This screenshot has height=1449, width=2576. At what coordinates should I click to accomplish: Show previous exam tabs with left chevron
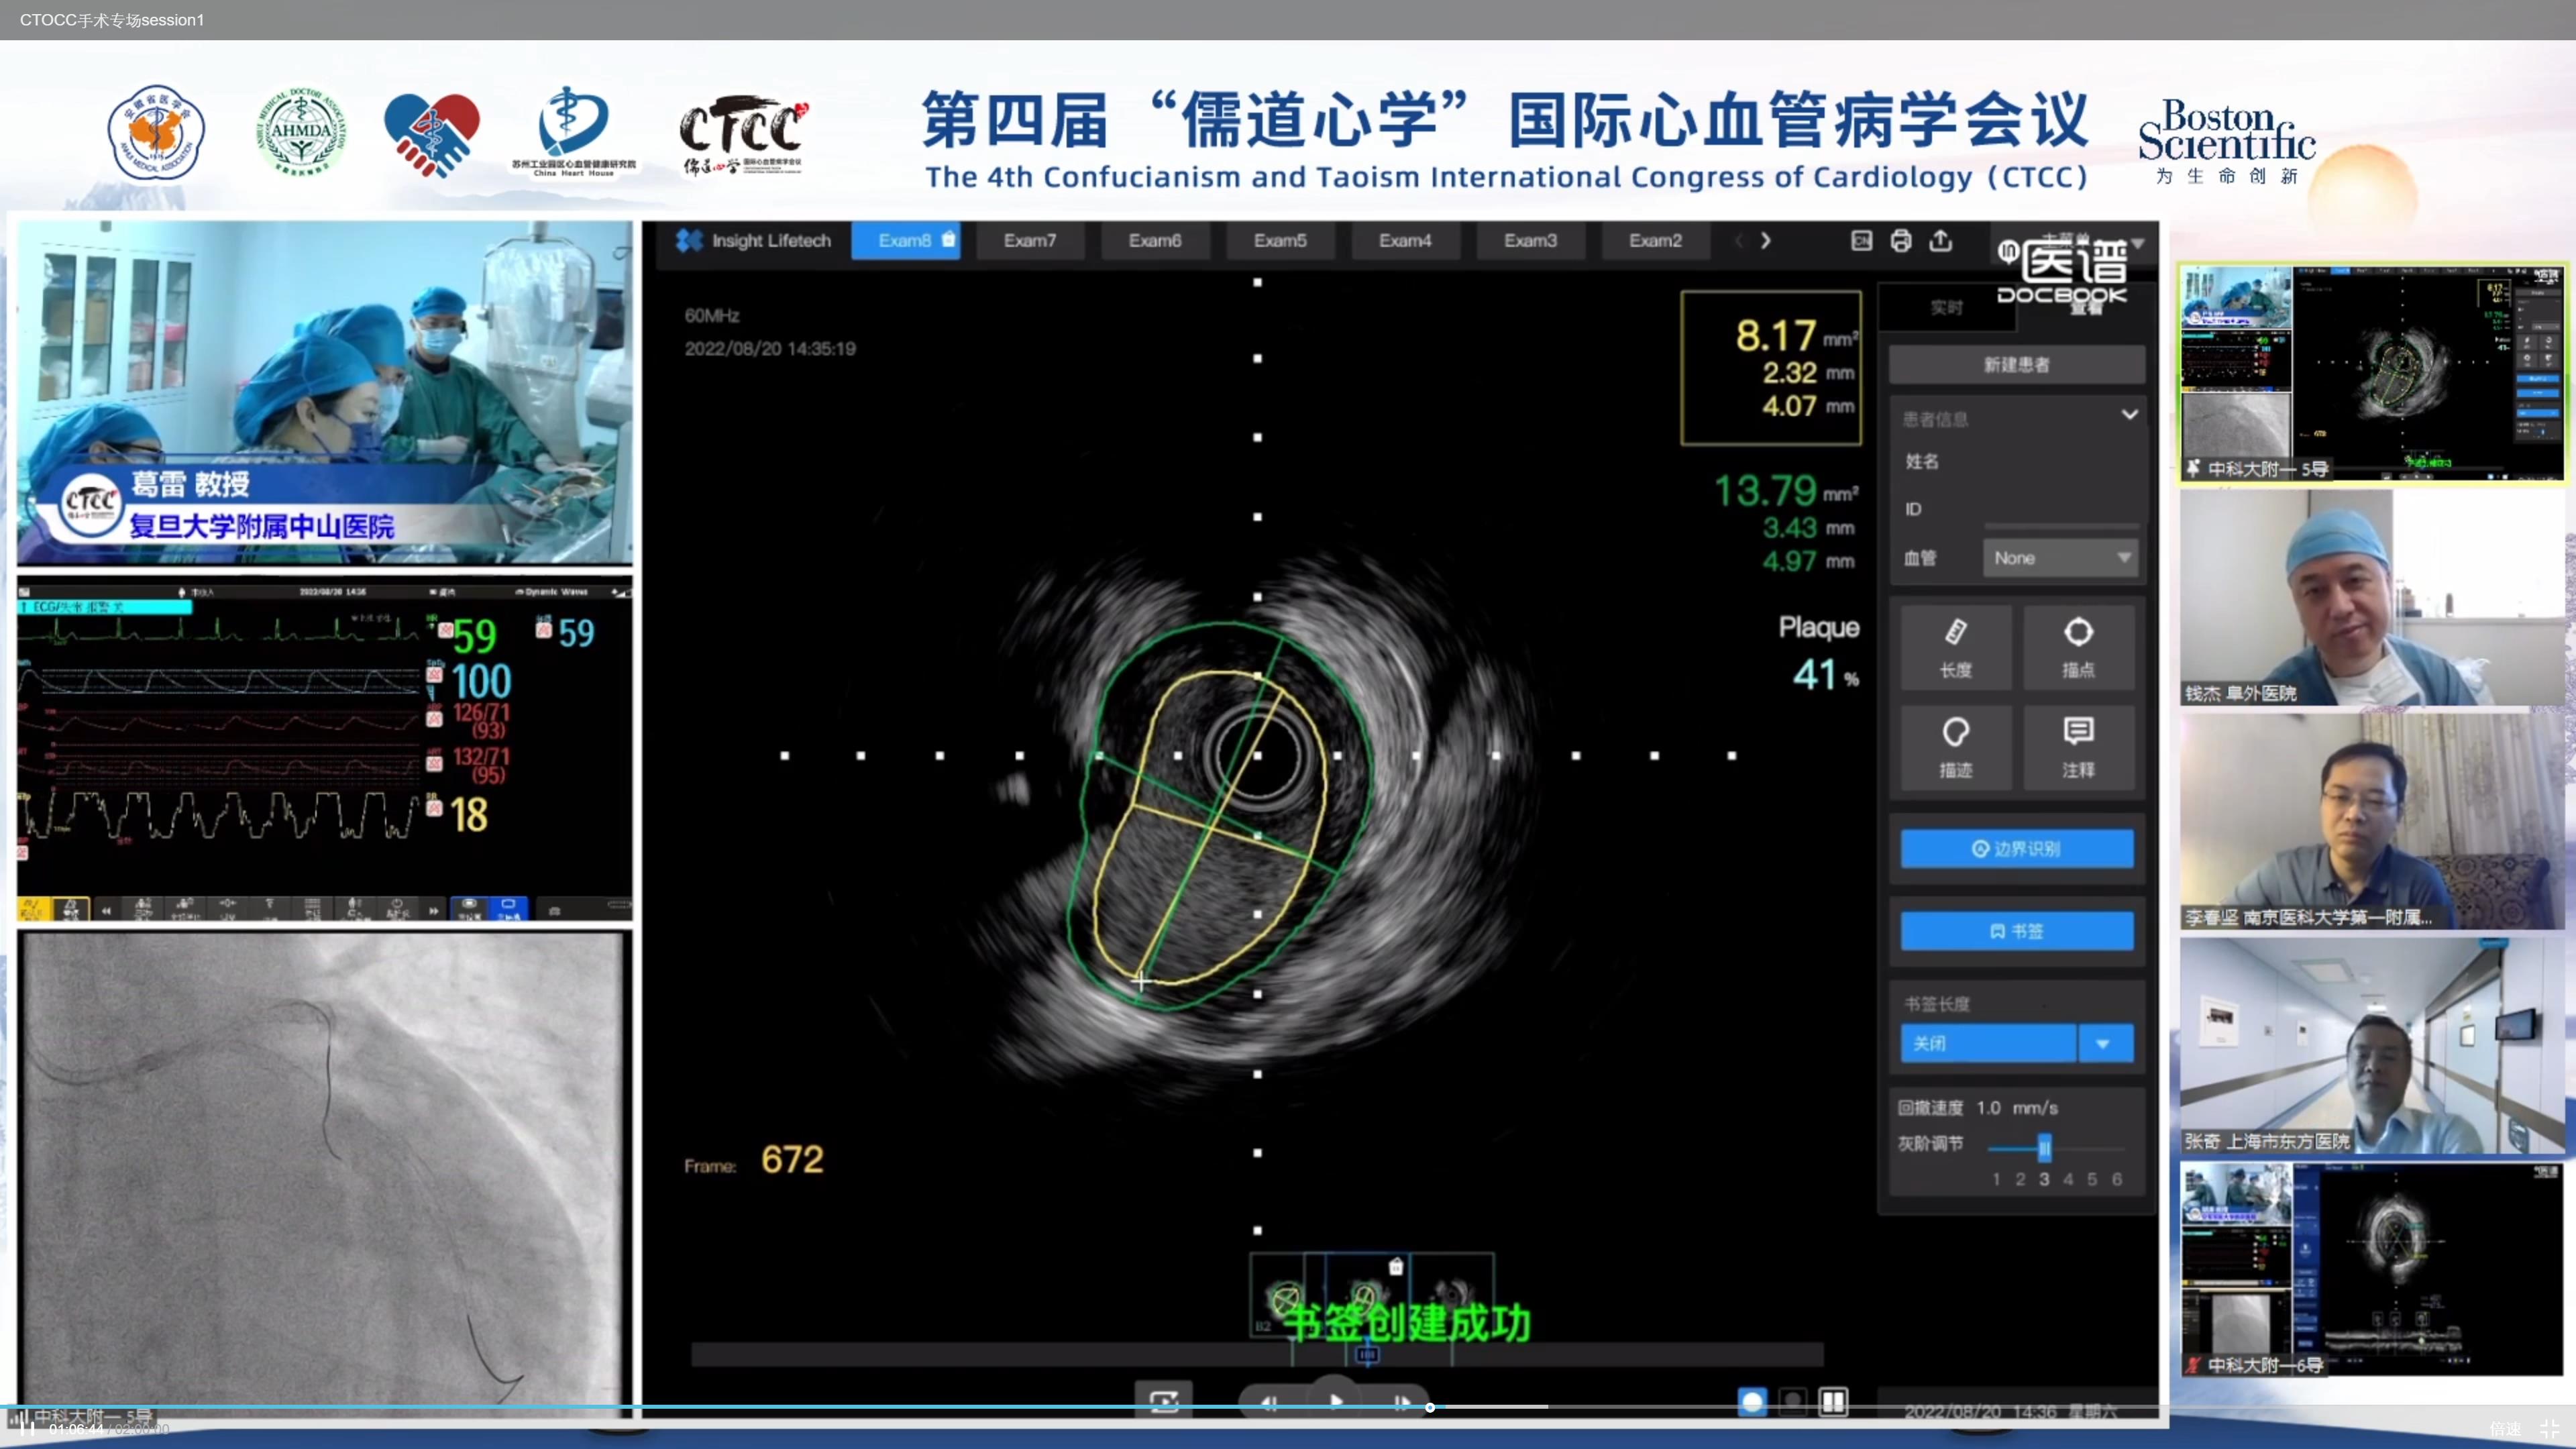tap(1738, 240)
